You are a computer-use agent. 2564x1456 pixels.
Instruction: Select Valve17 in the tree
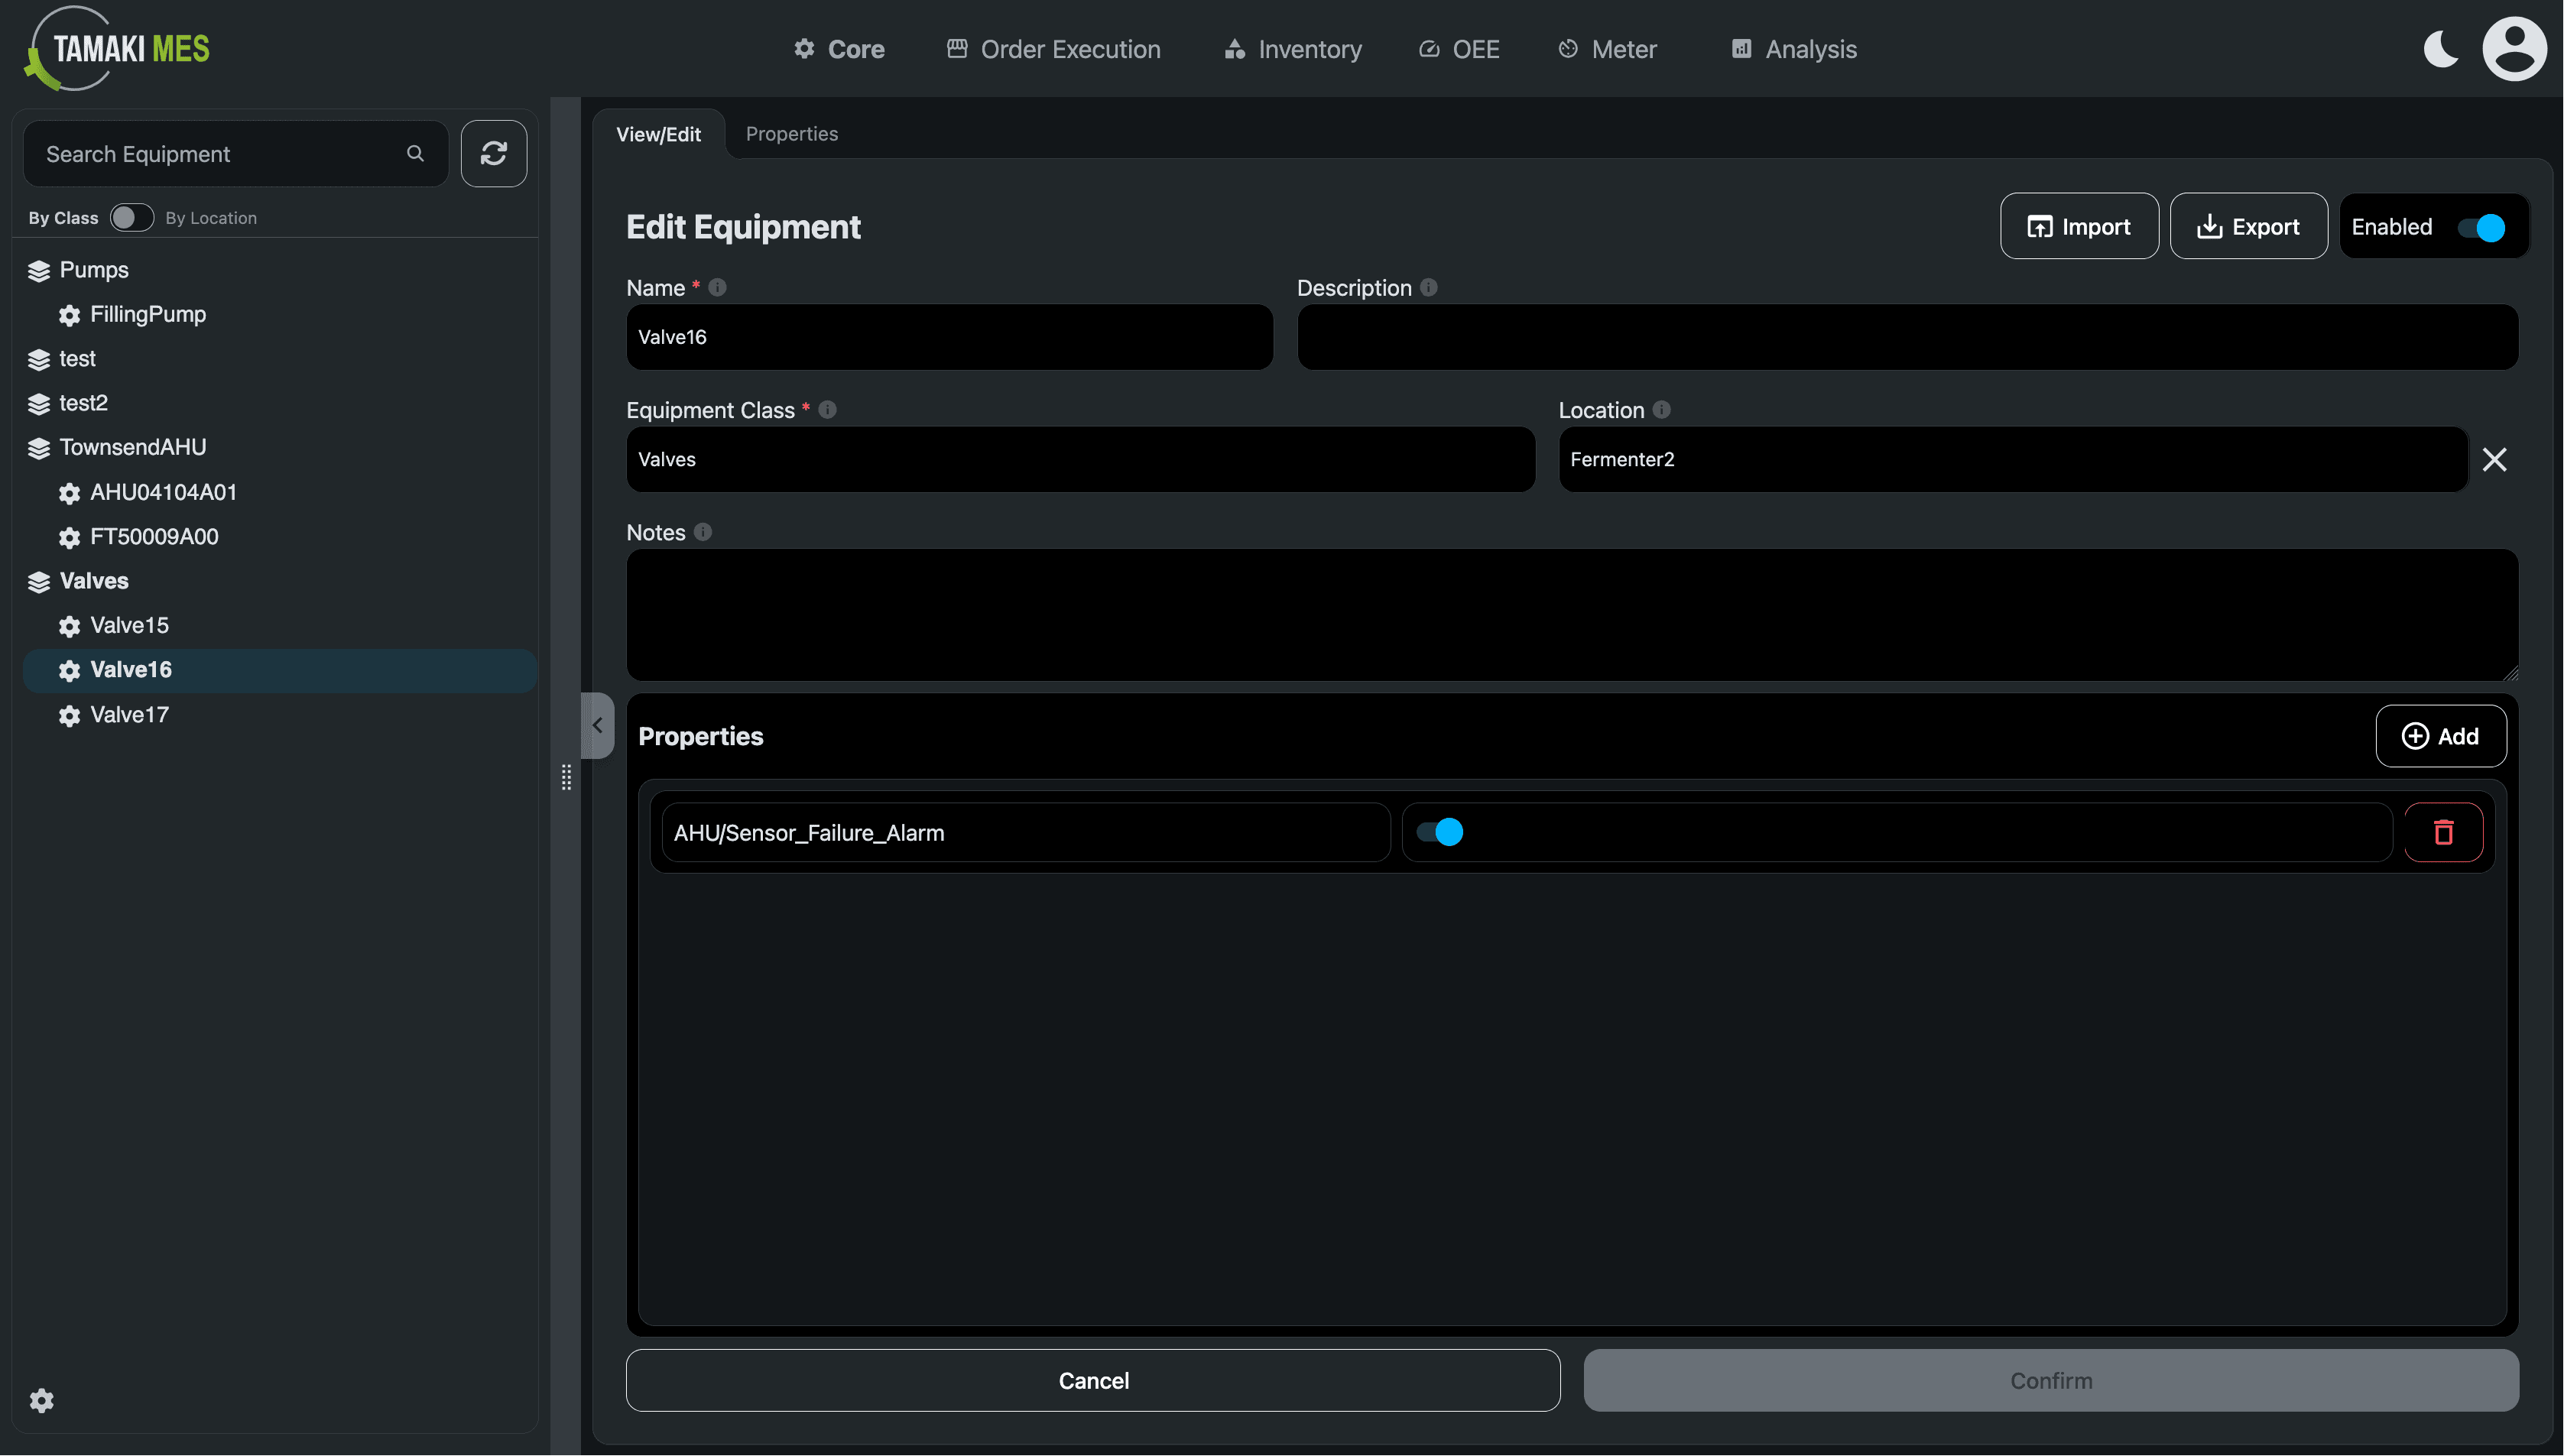point(129,715)
